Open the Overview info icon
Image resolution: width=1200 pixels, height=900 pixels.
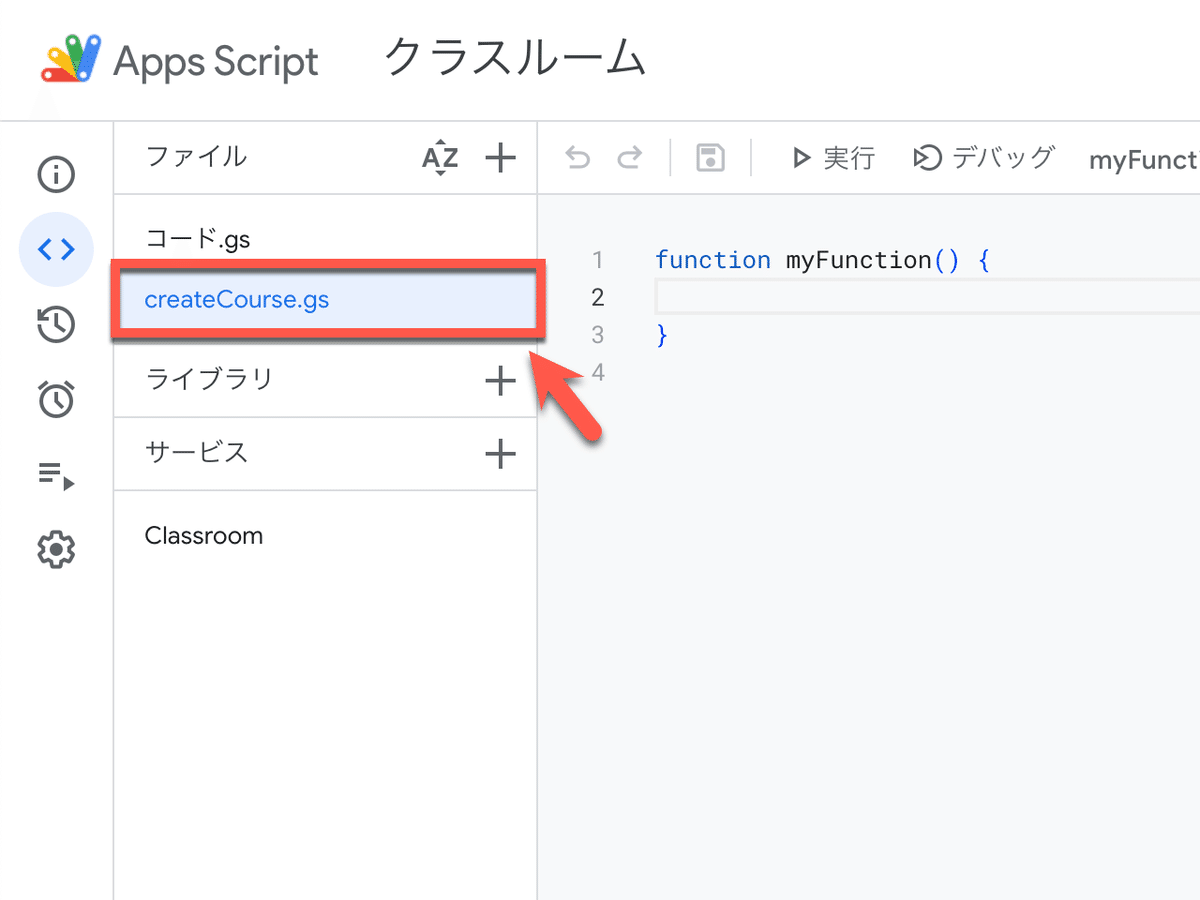(56, 175)
